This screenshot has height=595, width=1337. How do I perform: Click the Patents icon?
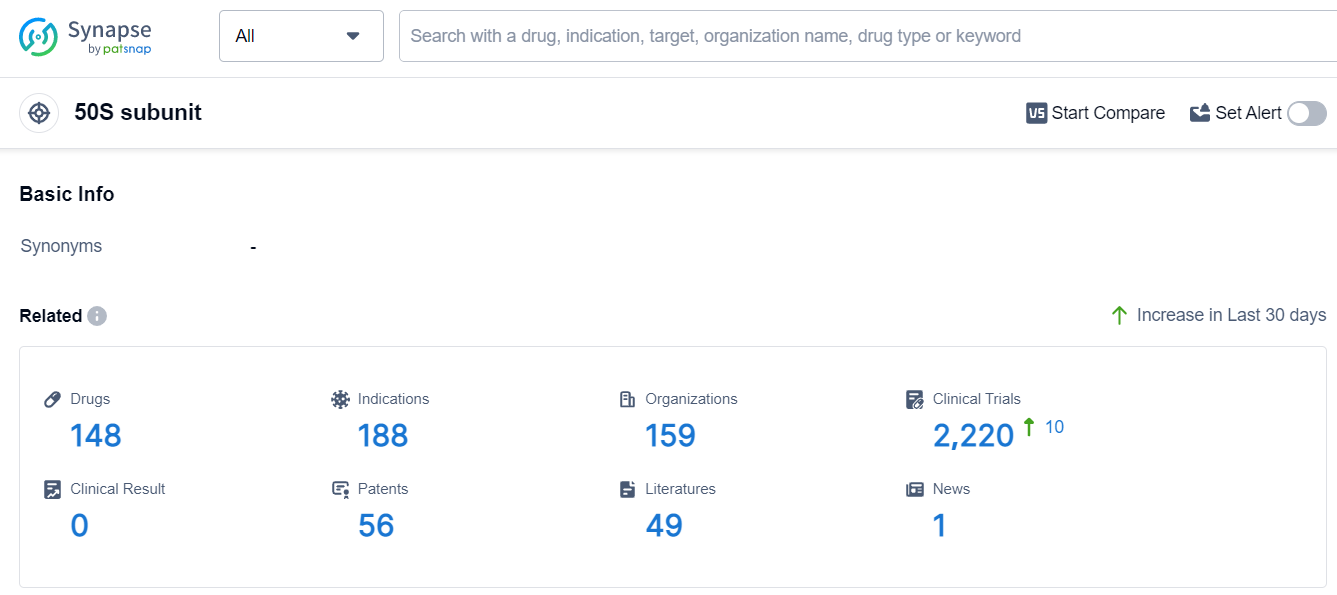[341, 489]
